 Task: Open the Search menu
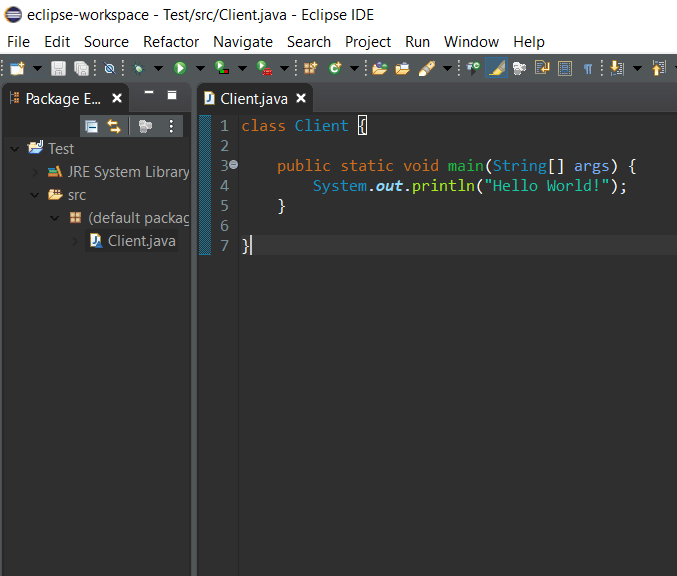click(x=309, y=42)
